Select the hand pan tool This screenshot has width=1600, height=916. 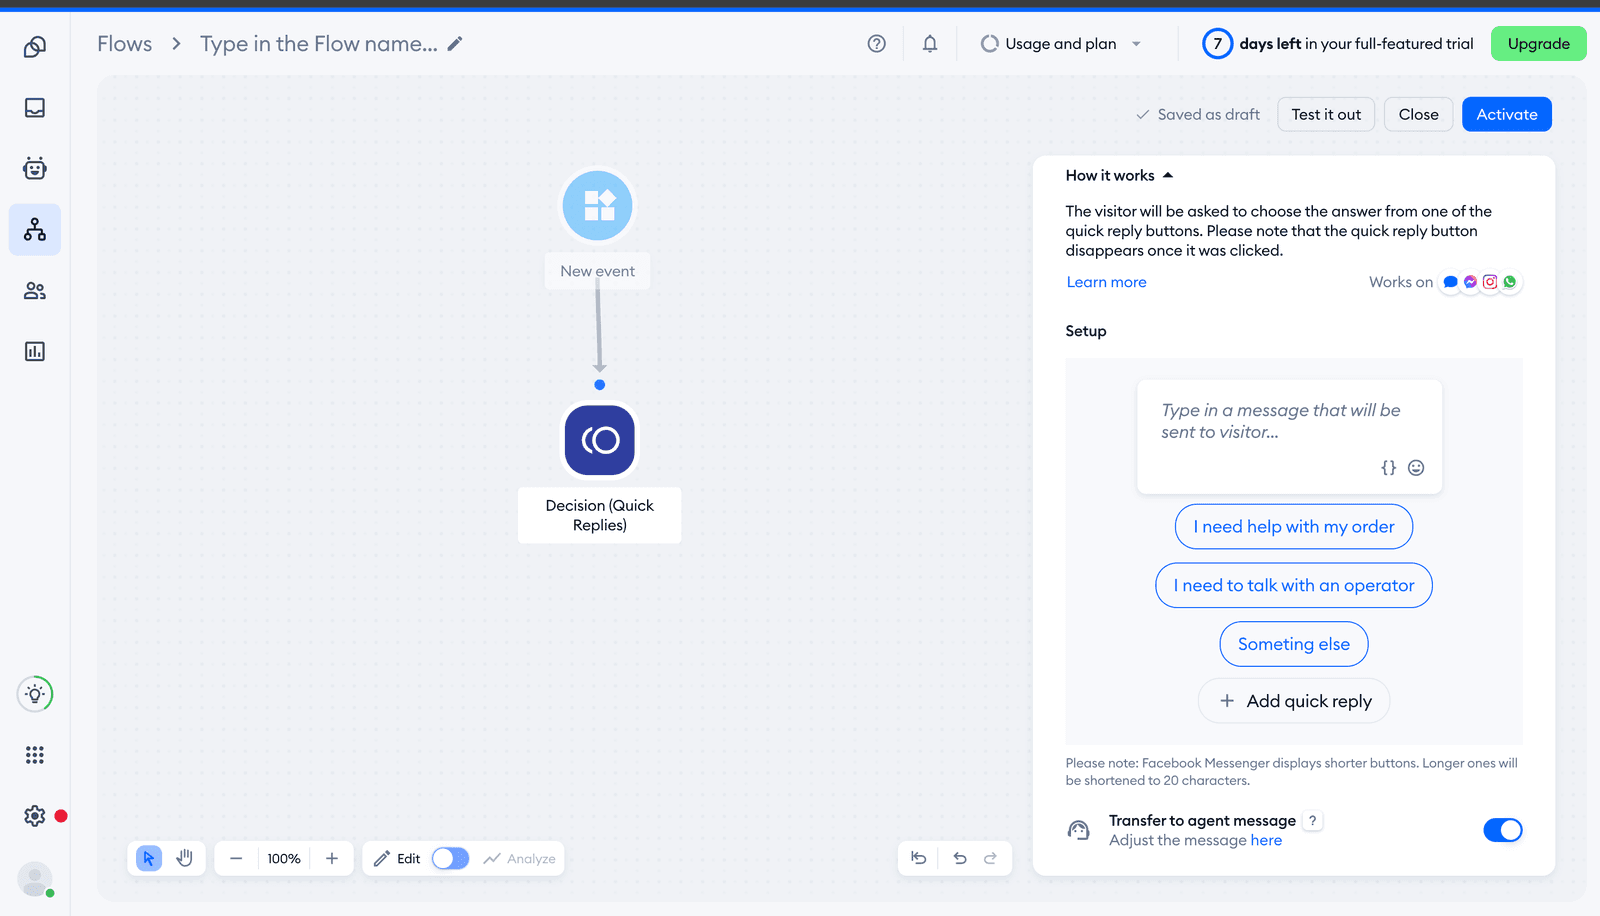(185, 858)
